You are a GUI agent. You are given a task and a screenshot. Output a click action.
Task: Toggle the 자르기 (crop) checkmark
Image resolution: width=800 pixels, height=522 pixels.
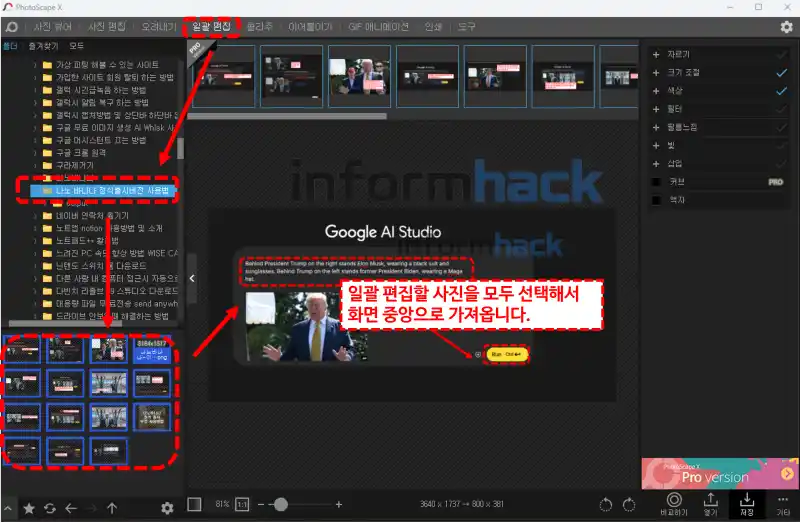click(781, 55)
